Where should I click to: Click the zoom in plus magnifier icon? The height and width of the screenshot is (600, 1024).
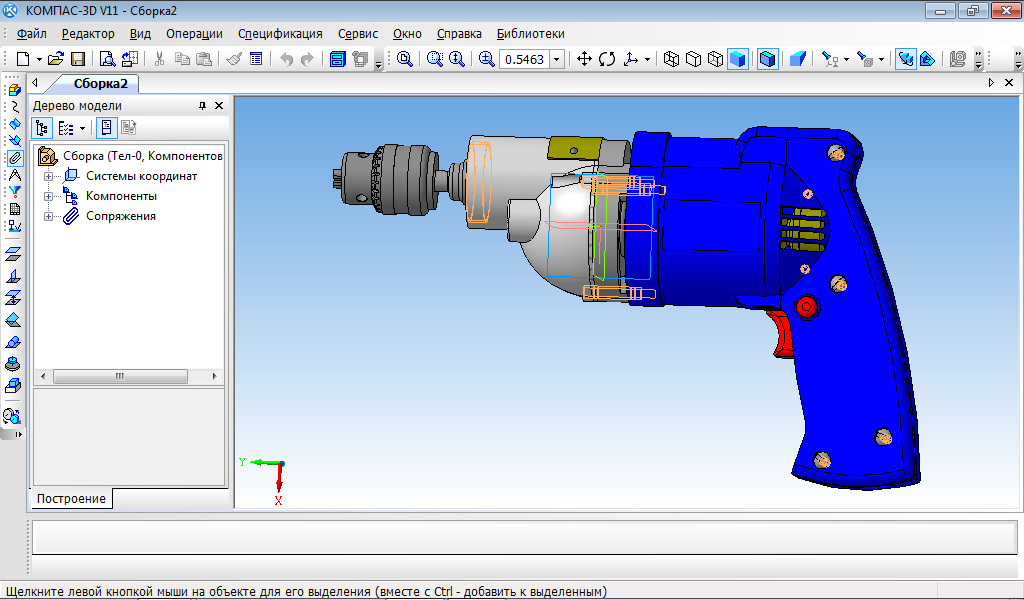click(x=487, y=59)
